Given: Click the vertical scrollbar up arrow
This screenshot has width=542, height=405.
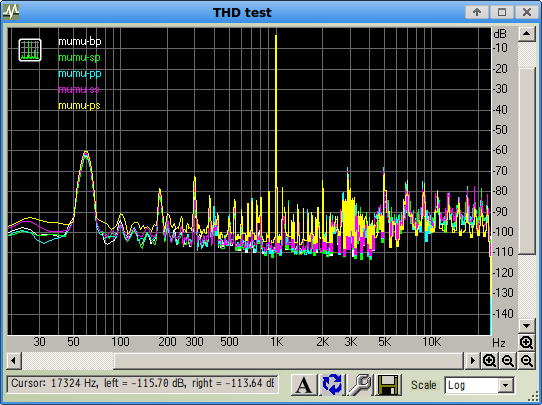Looking at the screenshot, I should click(x=526, y=34).
